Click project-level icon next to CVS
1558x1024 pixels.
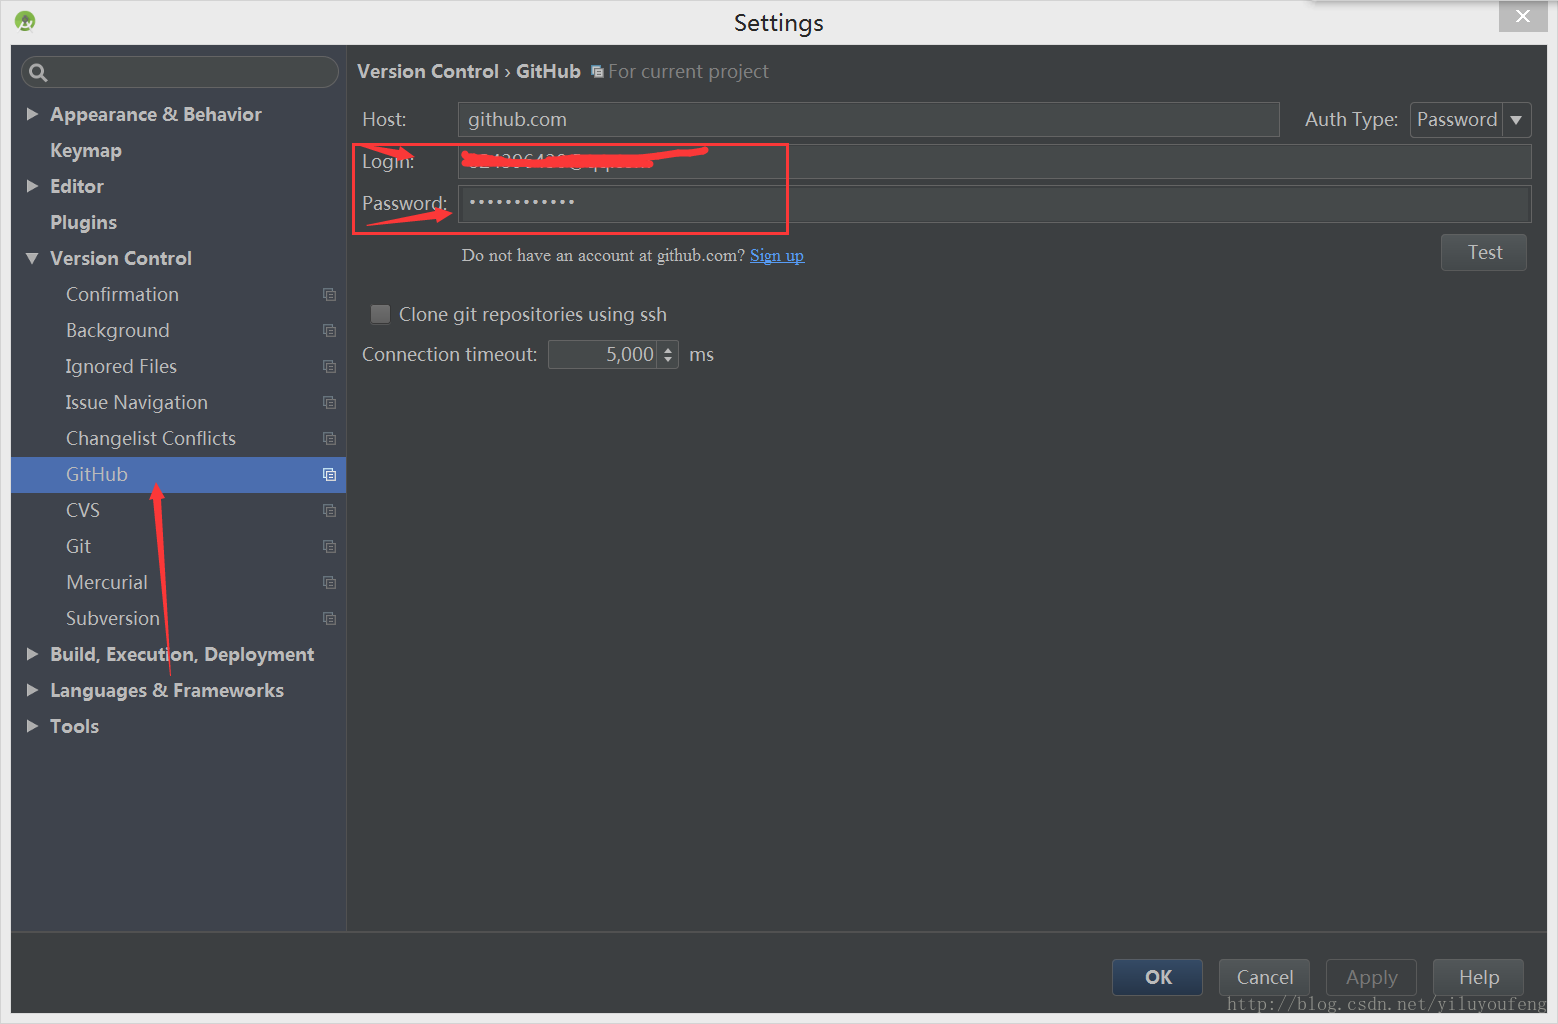(x=329, y=511)
